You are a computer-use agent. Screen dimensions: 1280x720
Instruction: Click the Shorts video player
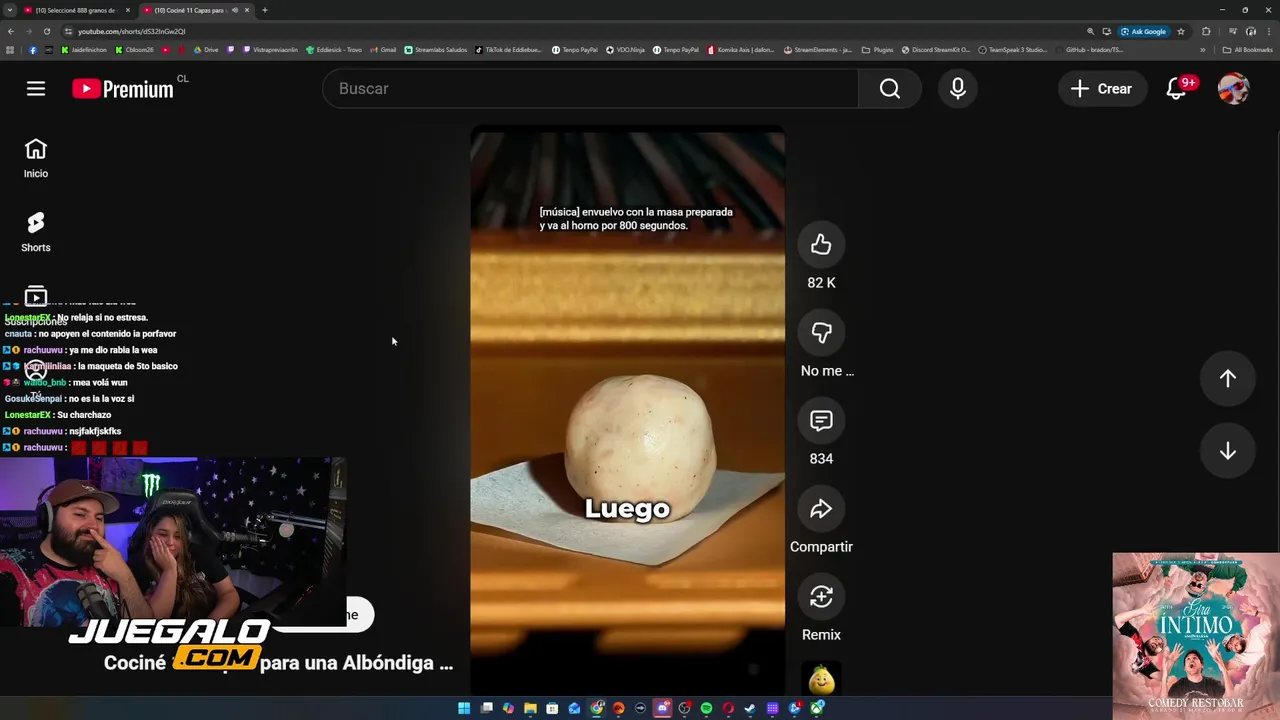point(628,410)
